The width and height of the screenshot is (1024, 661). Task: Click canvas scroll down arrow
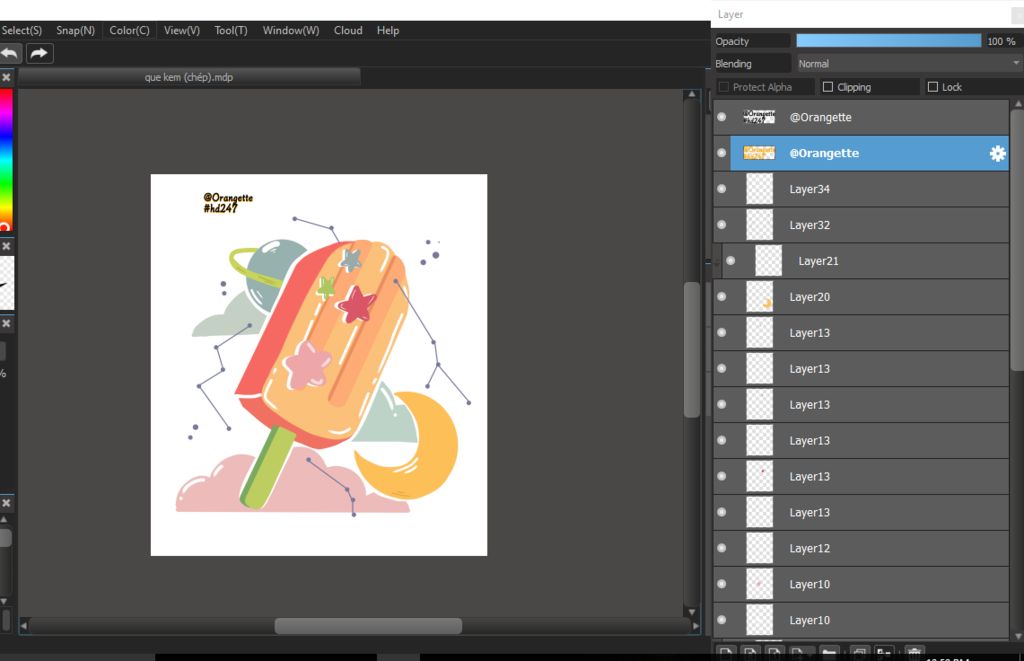coord(692,612)
